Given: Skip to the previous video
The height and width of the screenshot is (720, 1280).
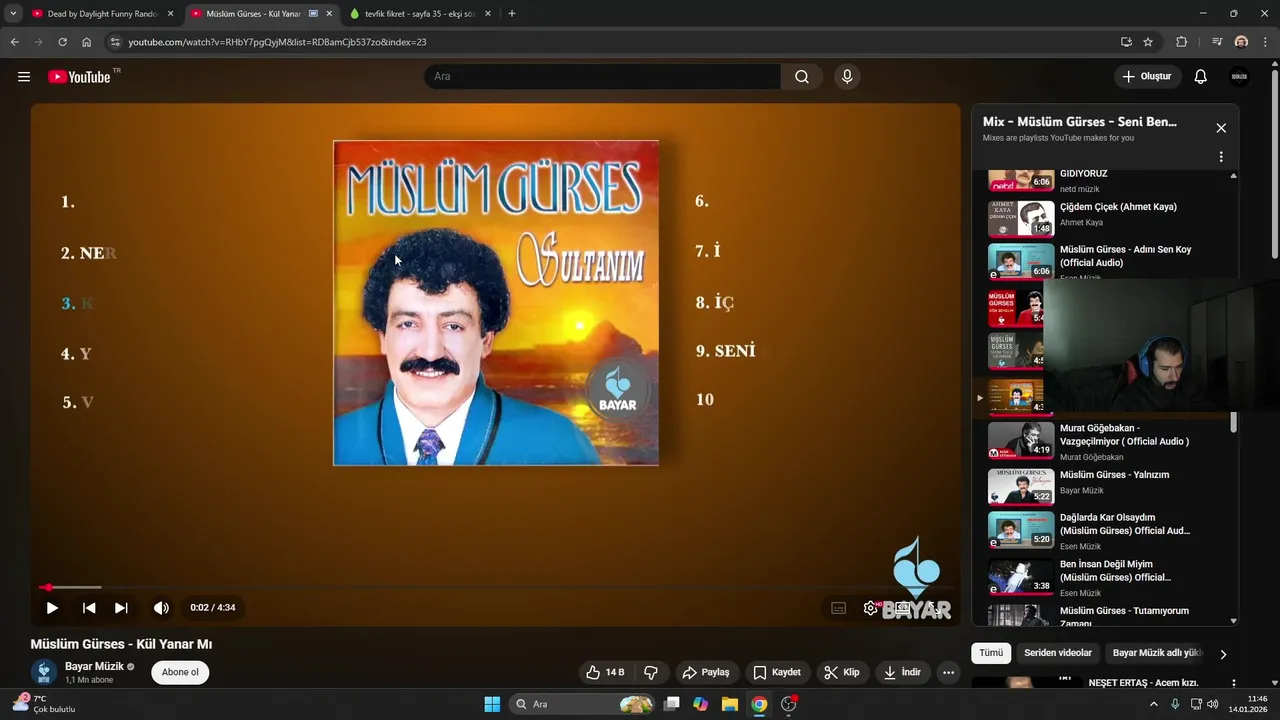Looking at the screenshot, I should [89, 607].
